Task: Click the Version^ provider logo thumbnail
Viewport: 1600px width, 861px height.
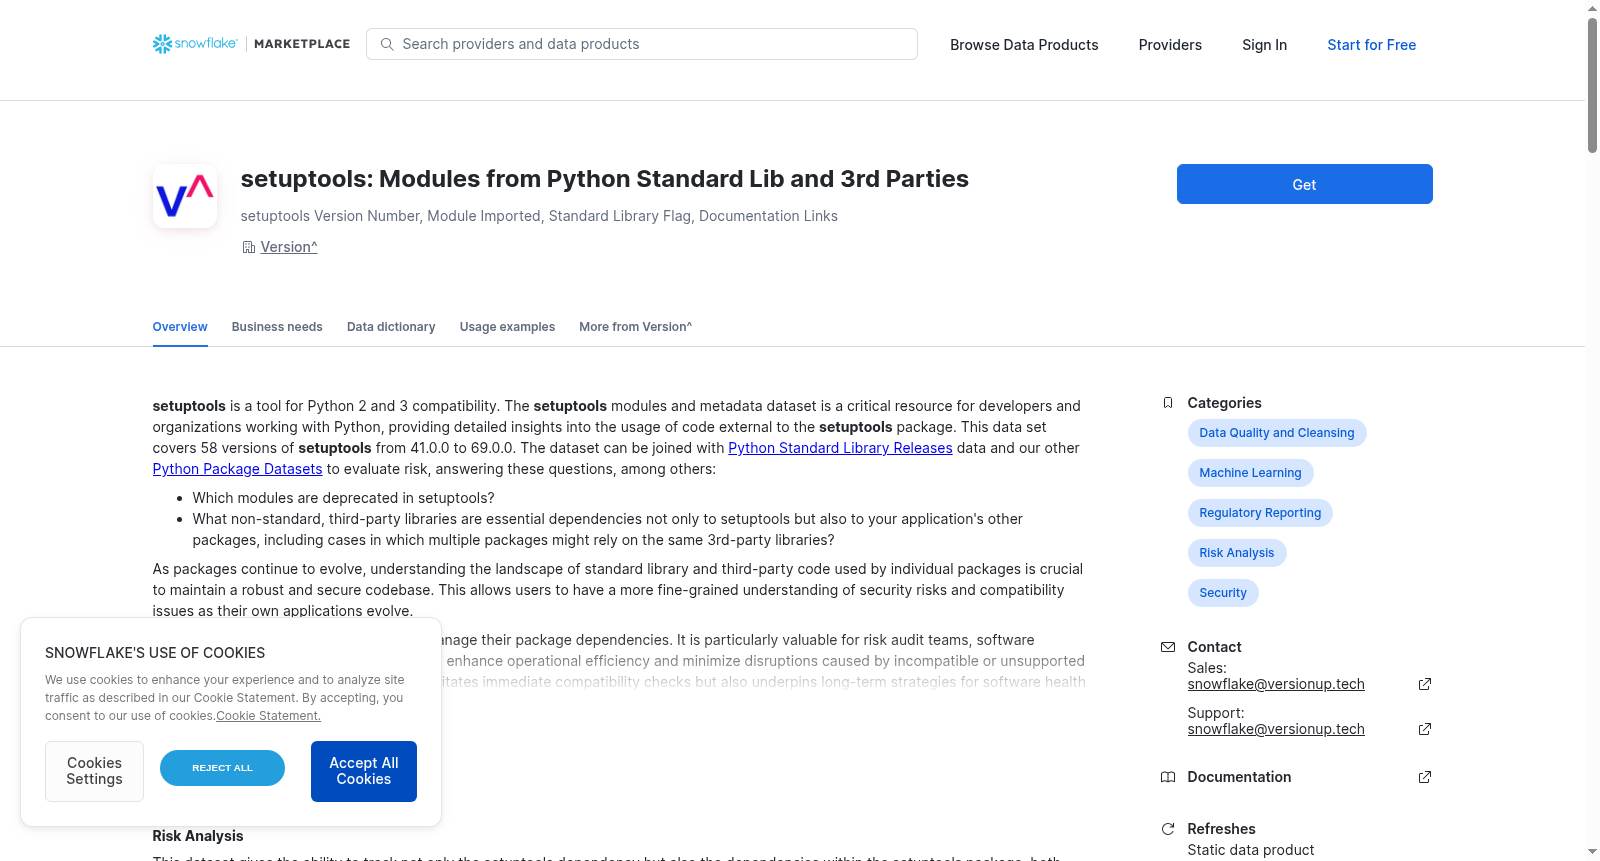Action: 185,196
